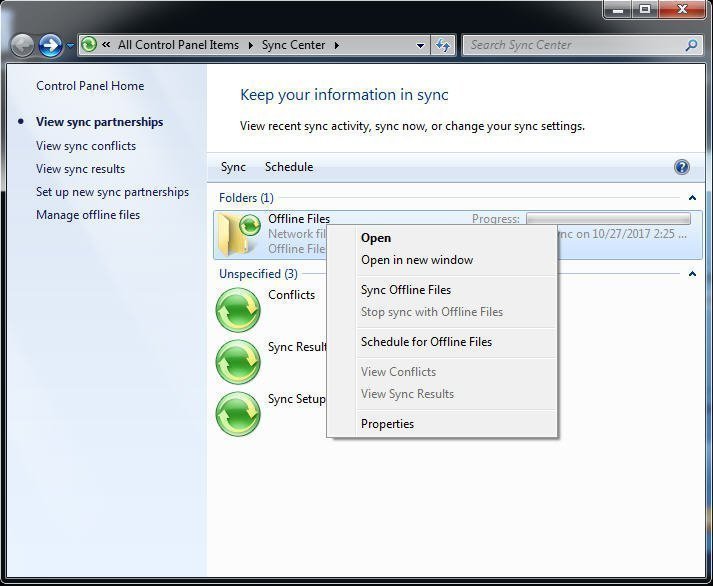Click the Forward navigation arrow button

(50, 45)
